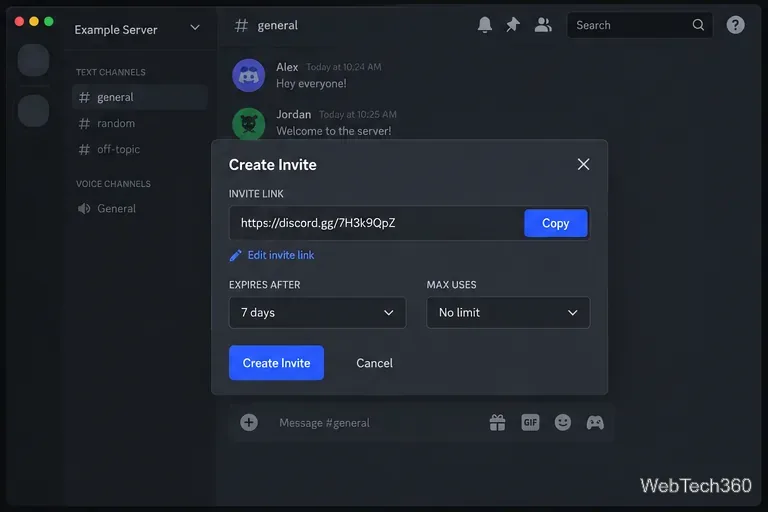Click Edit invite link
Viewport: 768px width, 512px height.
pos(281,255)
